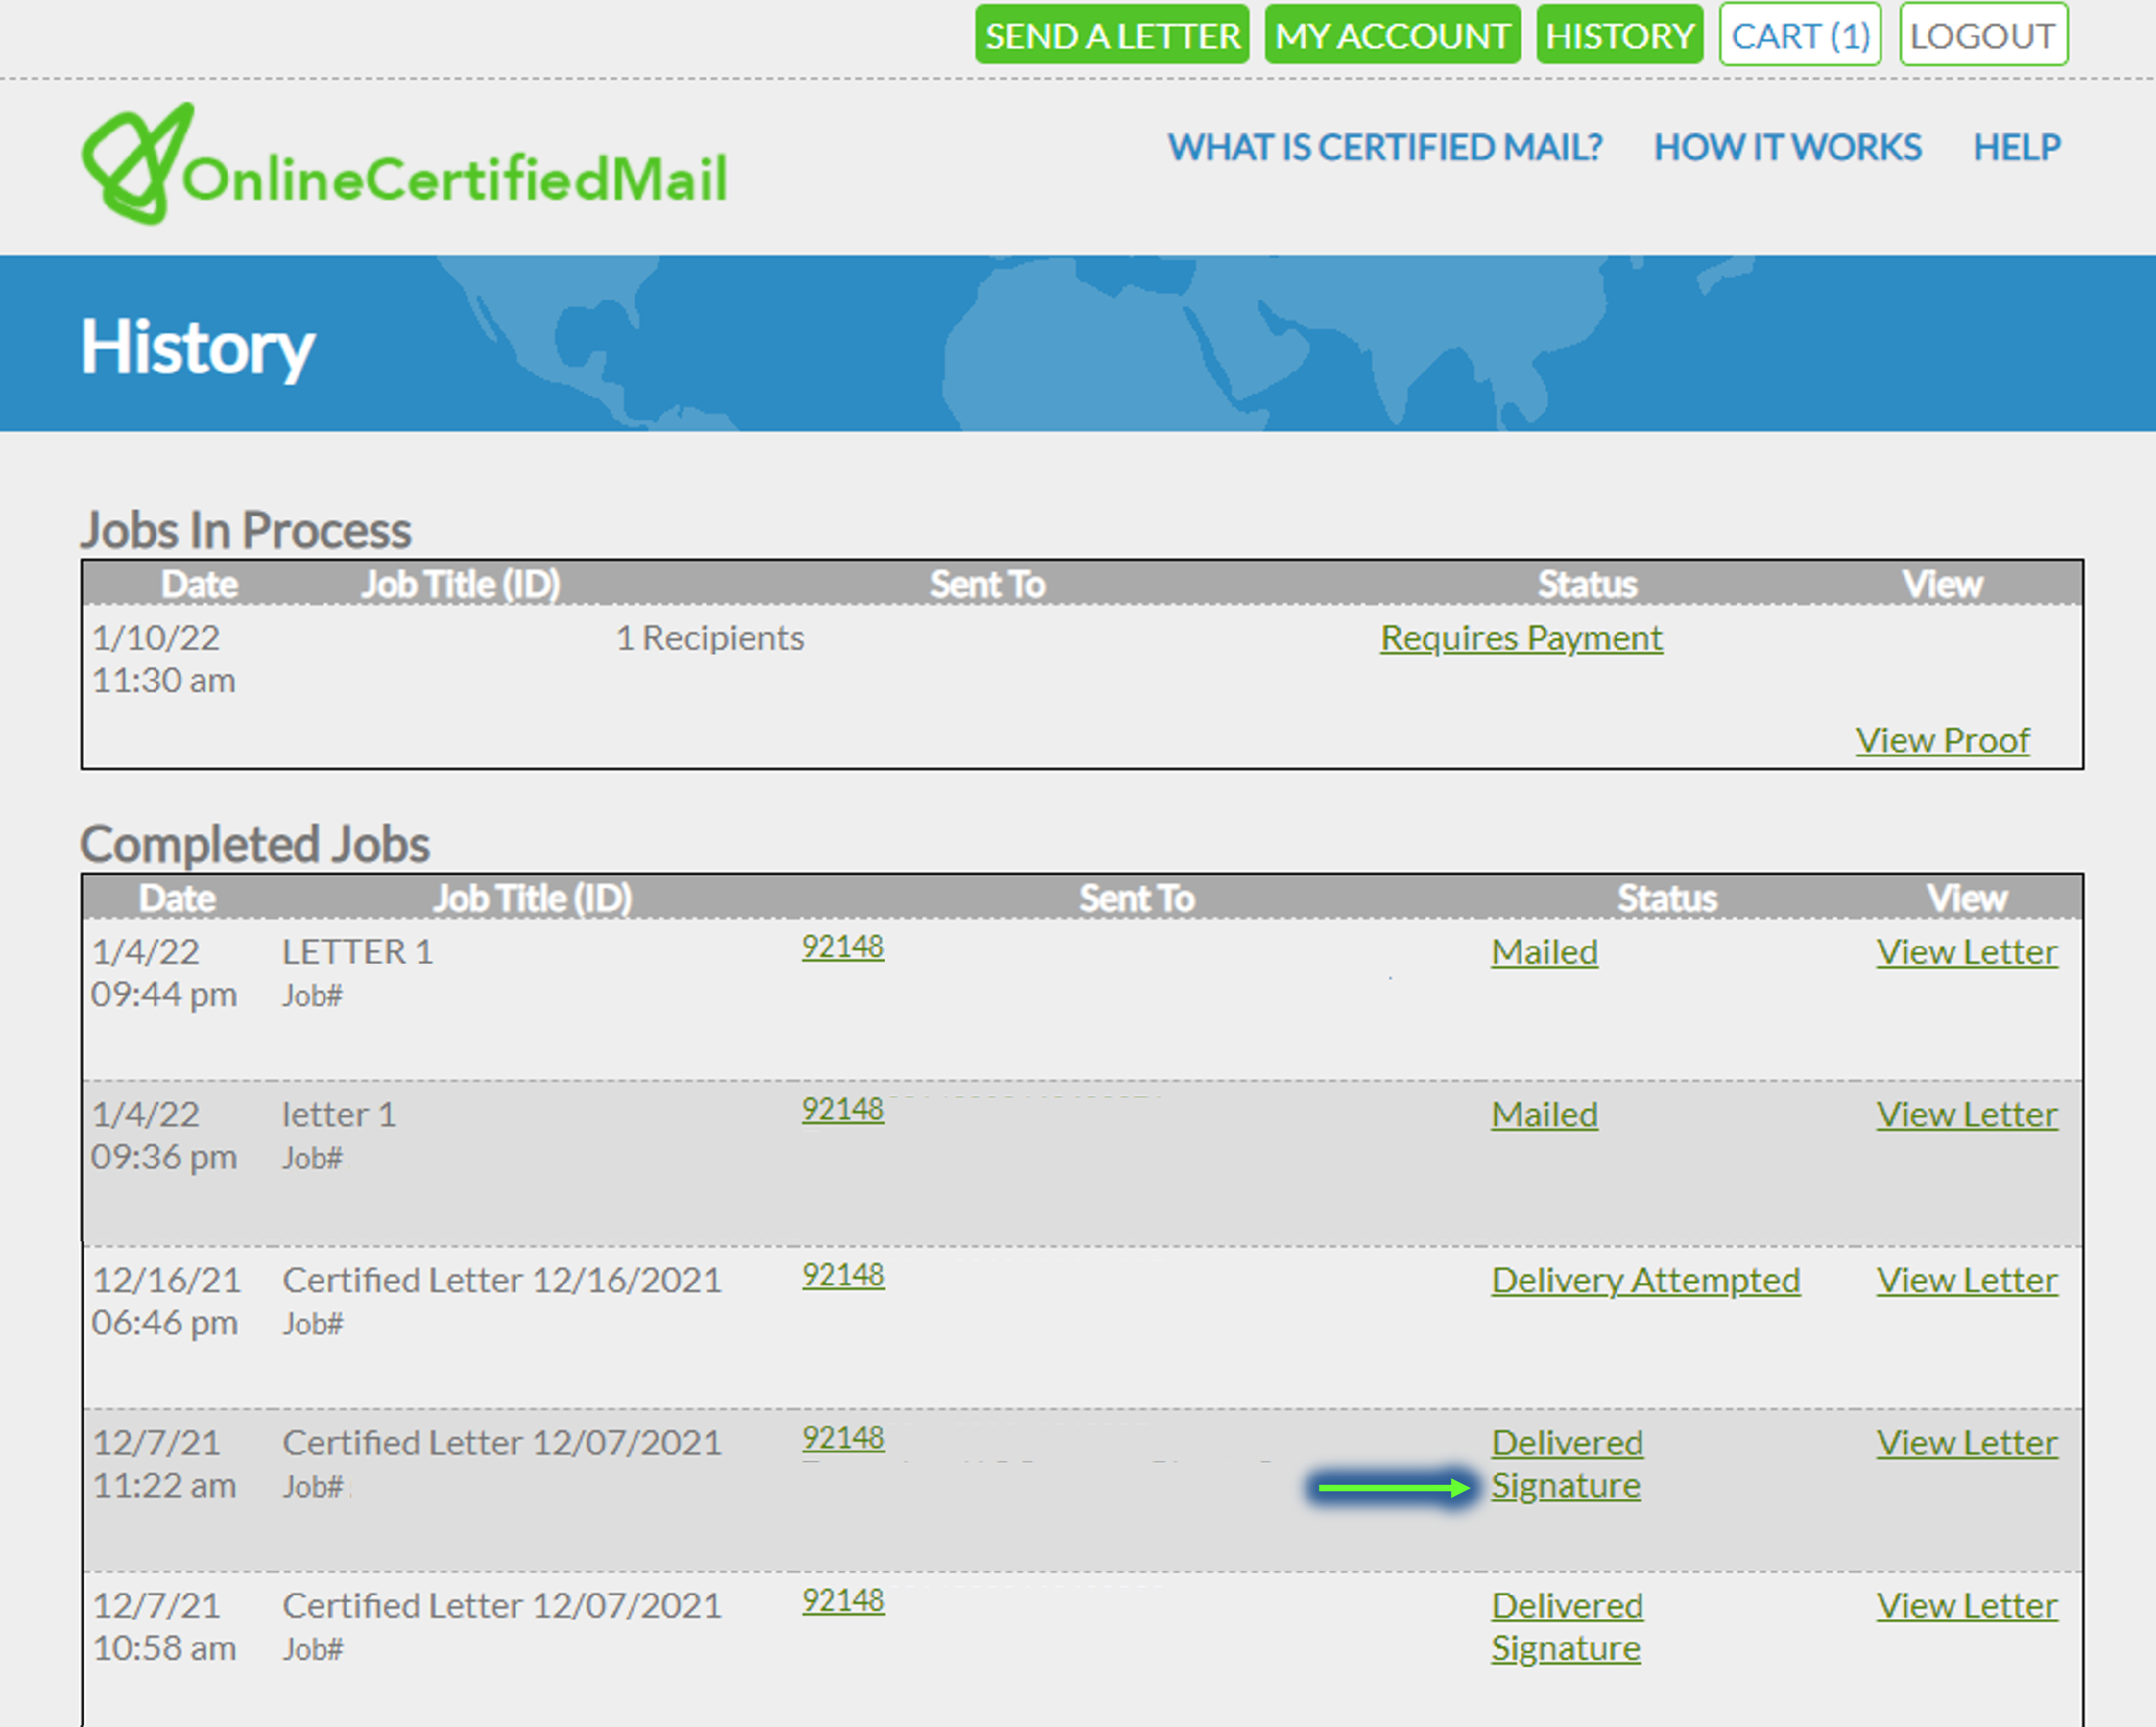Open the Cart (1)
2156x1727 pixels.
[1799, 36]
